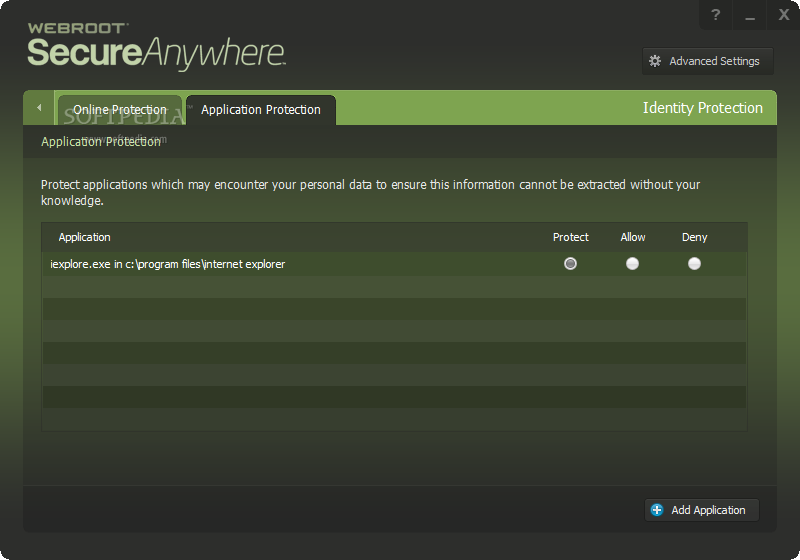Click the Identity Protection heading
Image resolution: width=800 pixels, height=560 pixels.
[703, 108]
